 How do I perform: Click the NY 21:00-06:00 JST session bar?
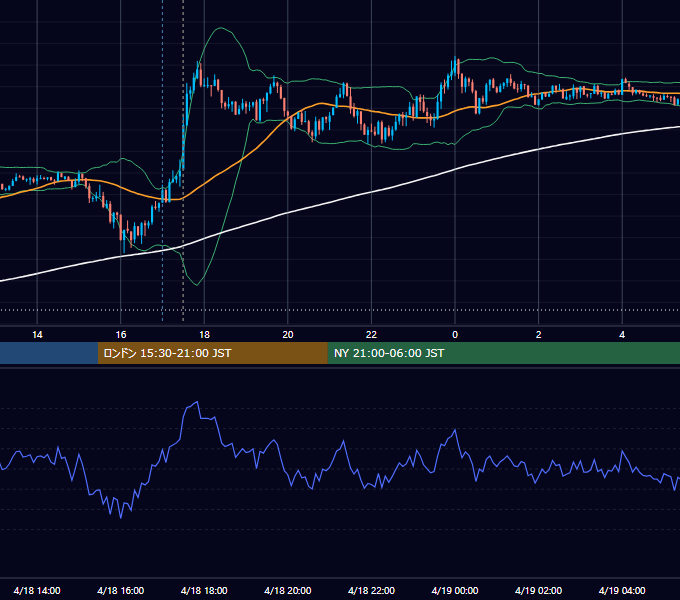click(x=503, y=353)
